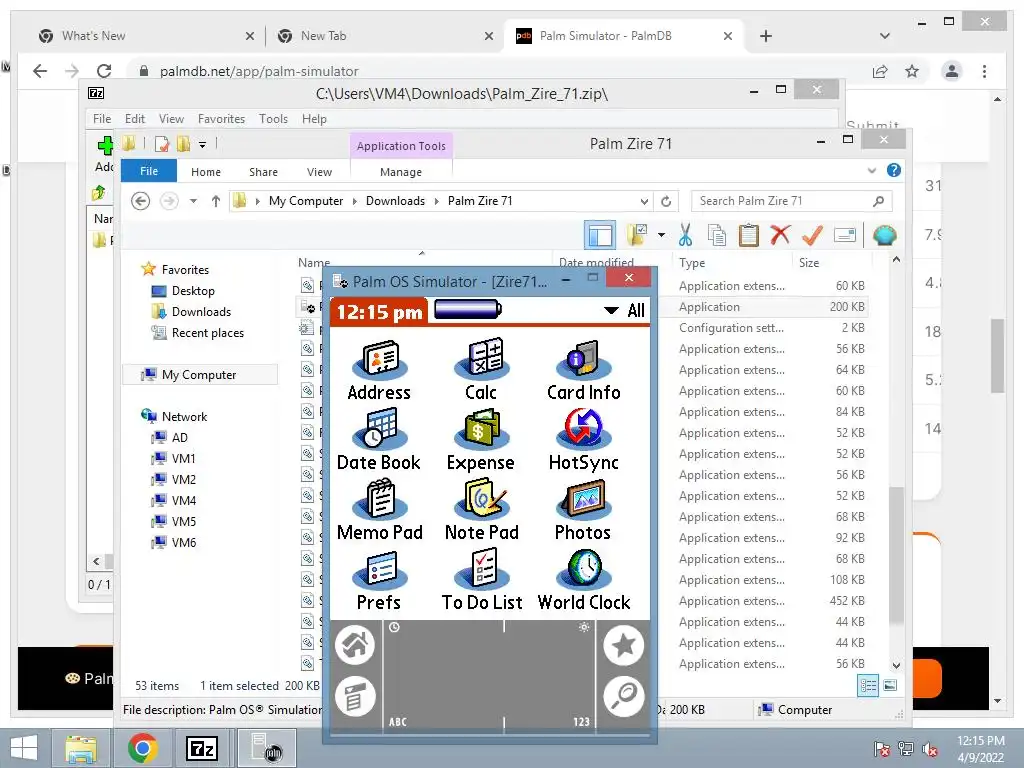Open the Photos app
Image resolution: width=1024 pixels, height=768 pixels.
[x=583, y=509]
